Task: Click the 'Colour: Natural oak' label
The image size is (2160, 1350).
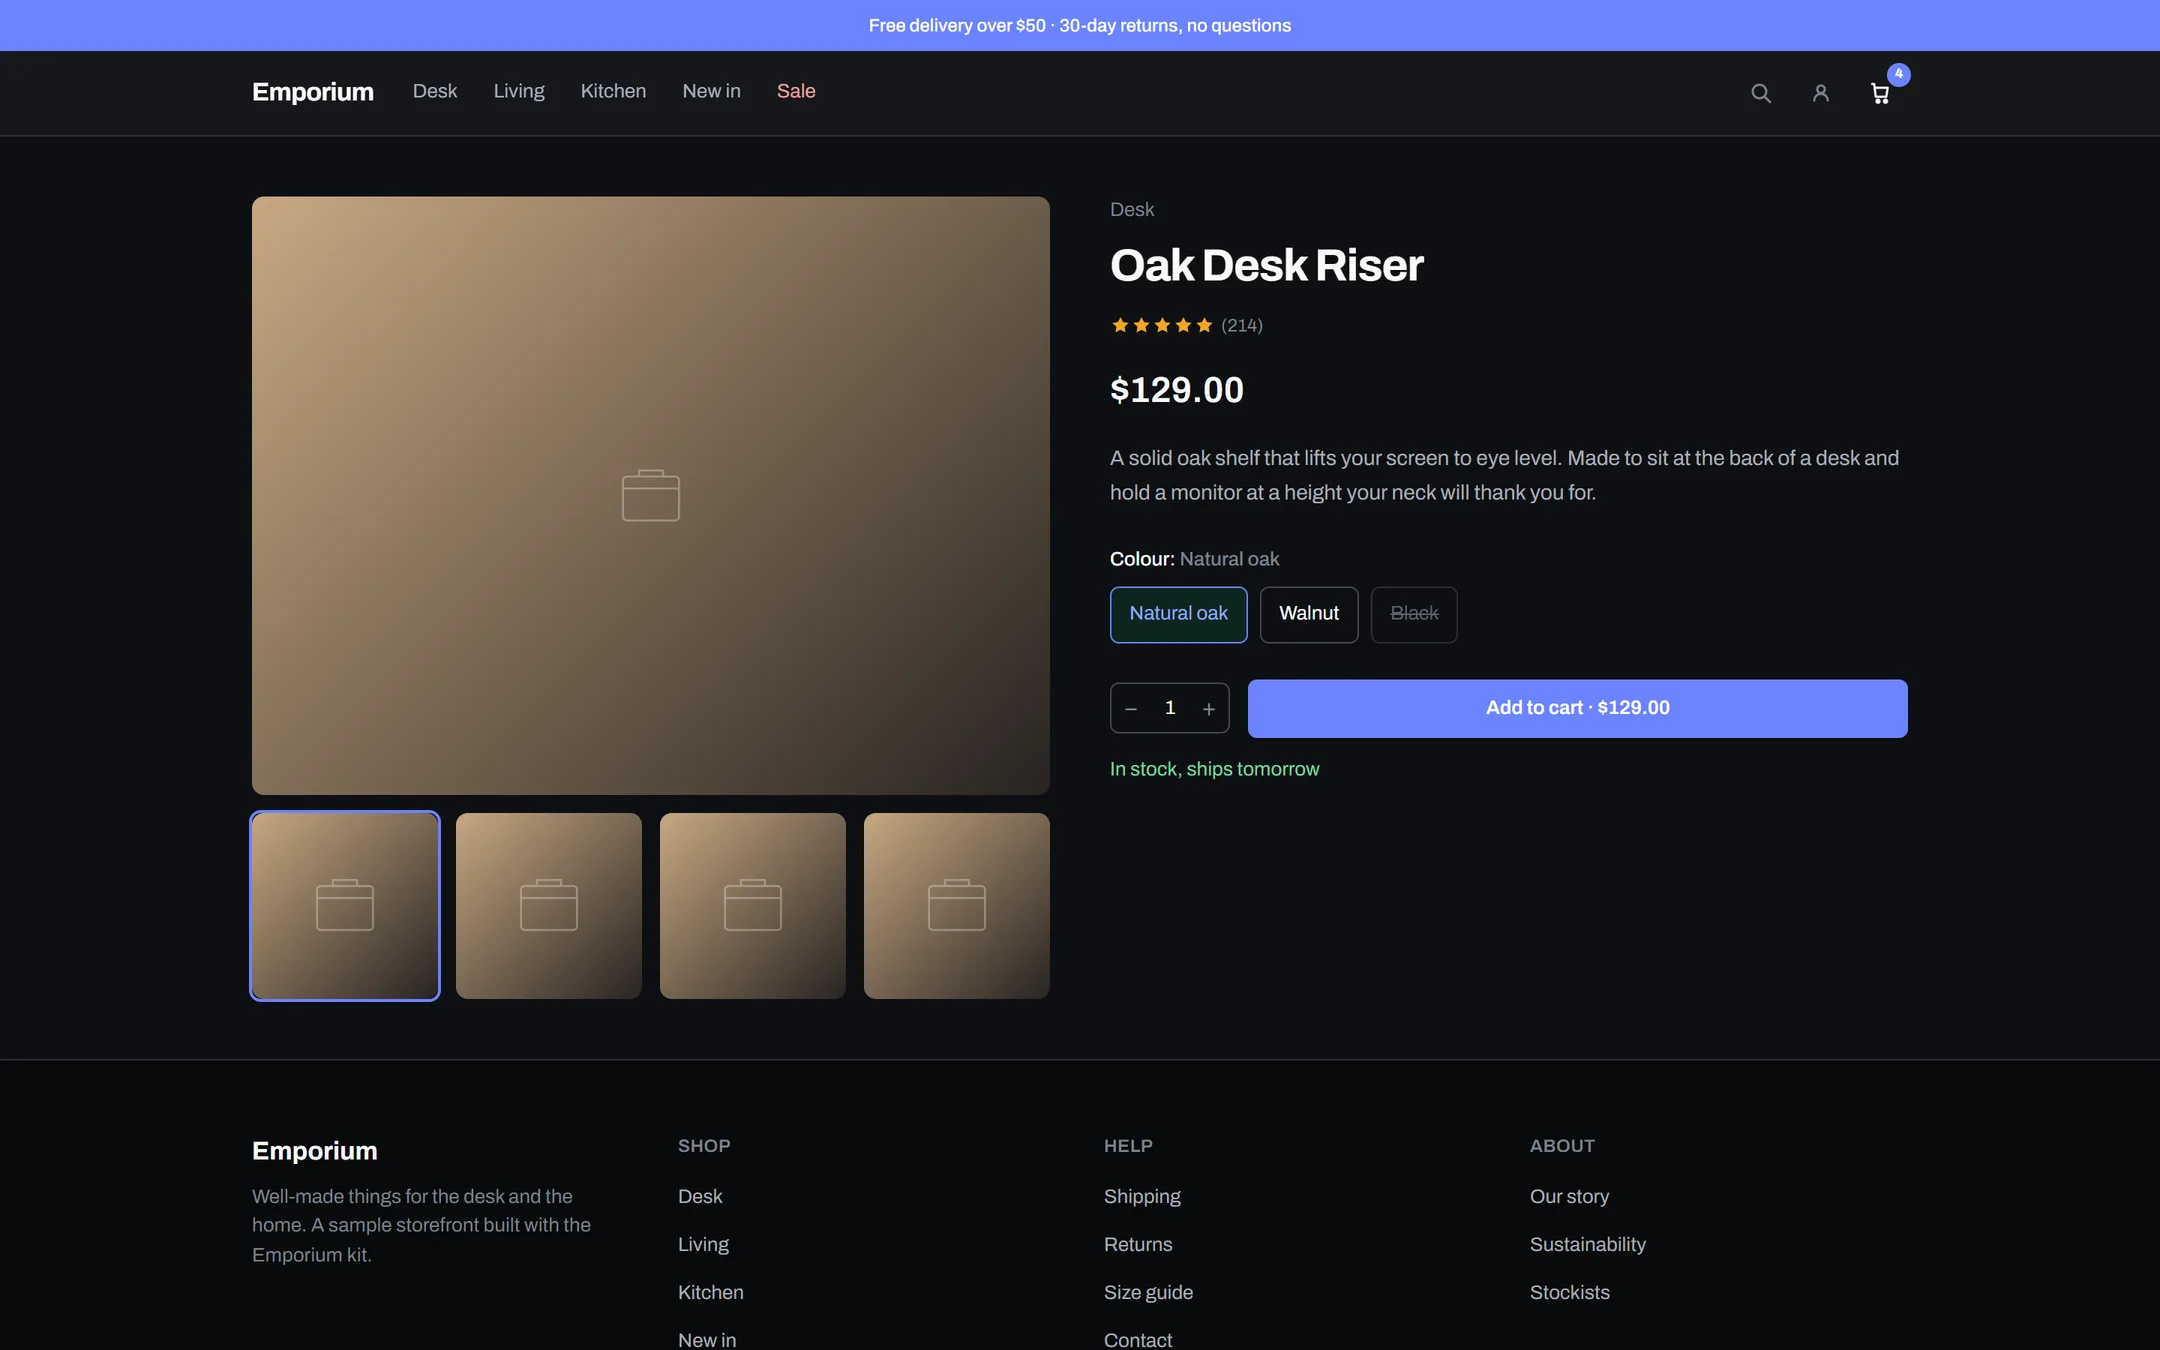Action: click(x=1194, y=559)
